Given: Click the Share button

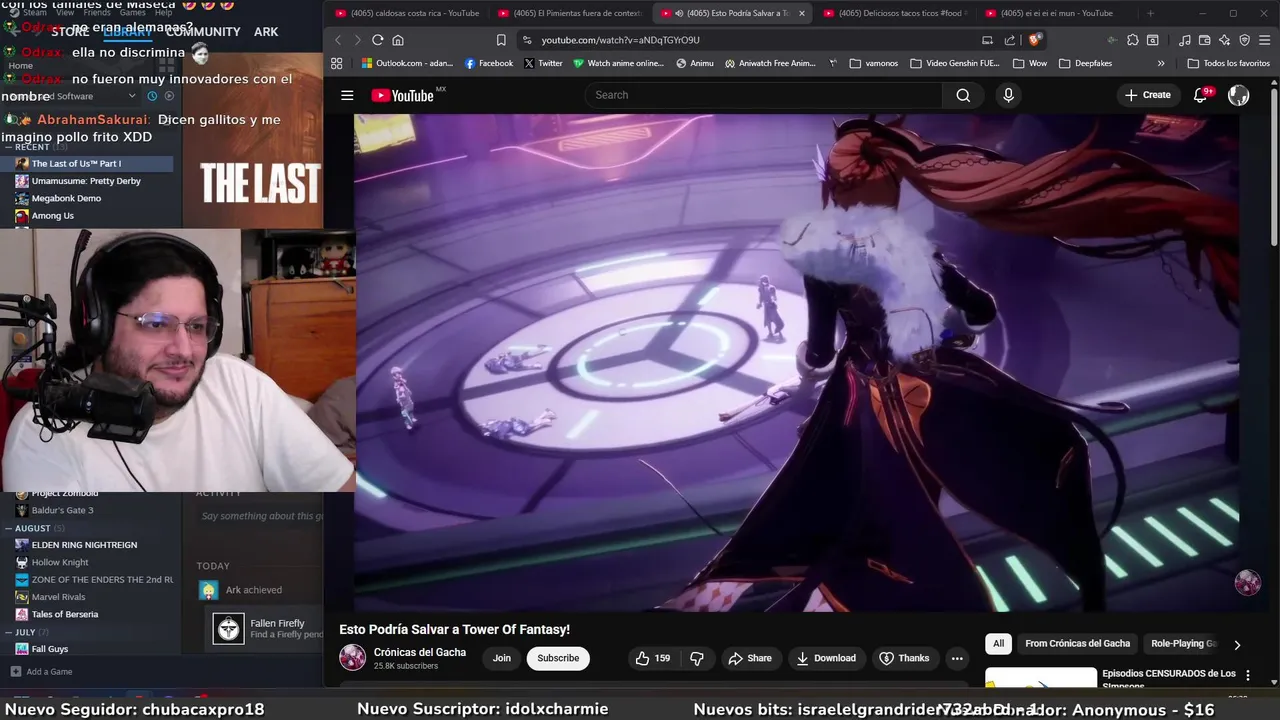Looking at the screenshot, I should [x=750, y=658].
